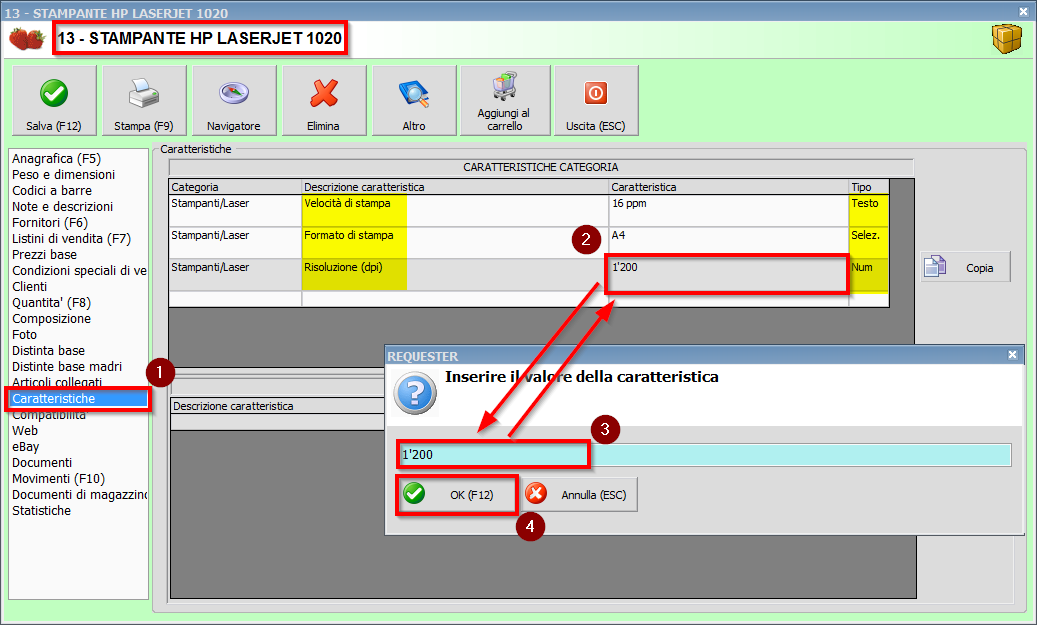
Task: Select Movimenti (F10) in sidebar
Action: click(58, 478)
